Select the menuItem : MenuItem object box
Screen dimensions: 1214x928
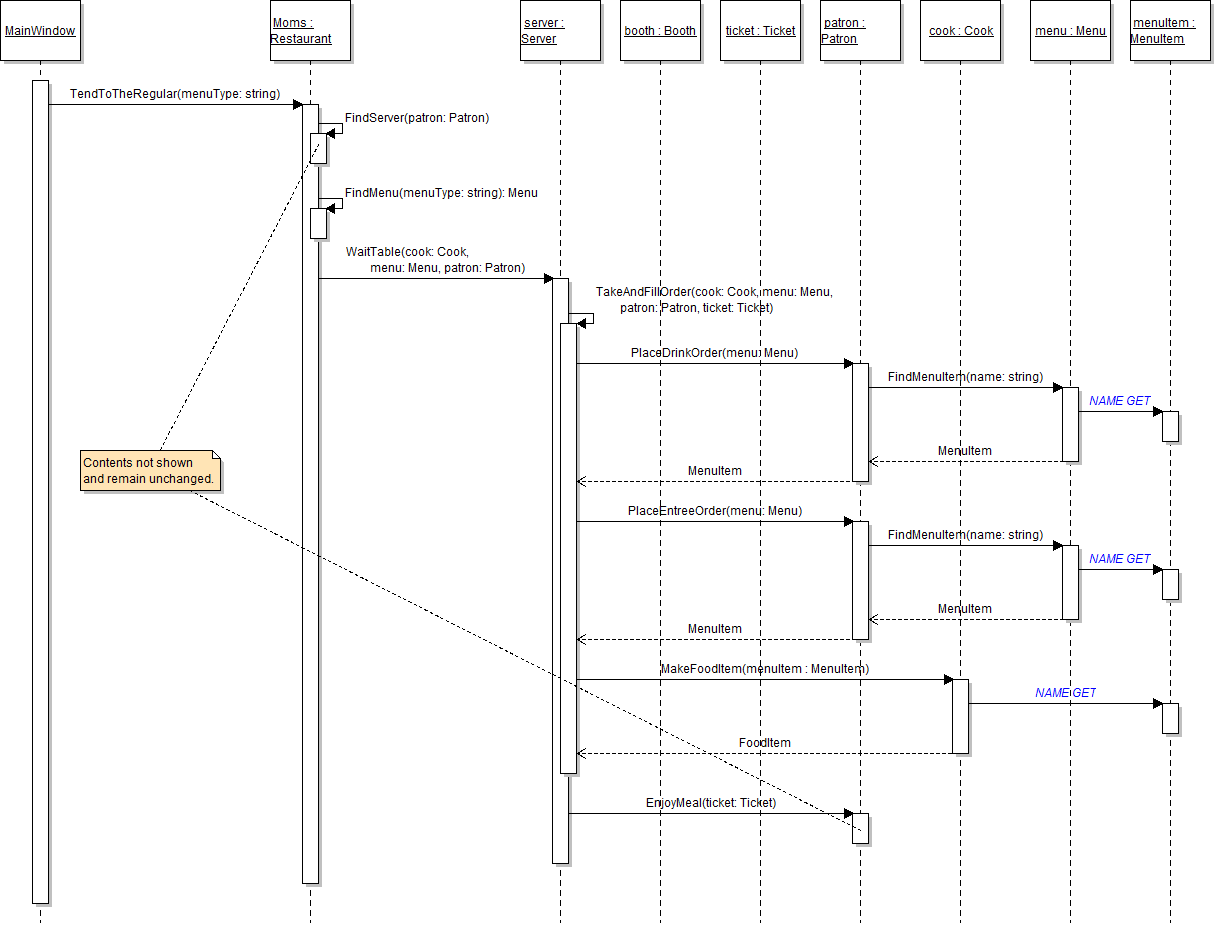pyautogui.click(x=1170, y=31)
